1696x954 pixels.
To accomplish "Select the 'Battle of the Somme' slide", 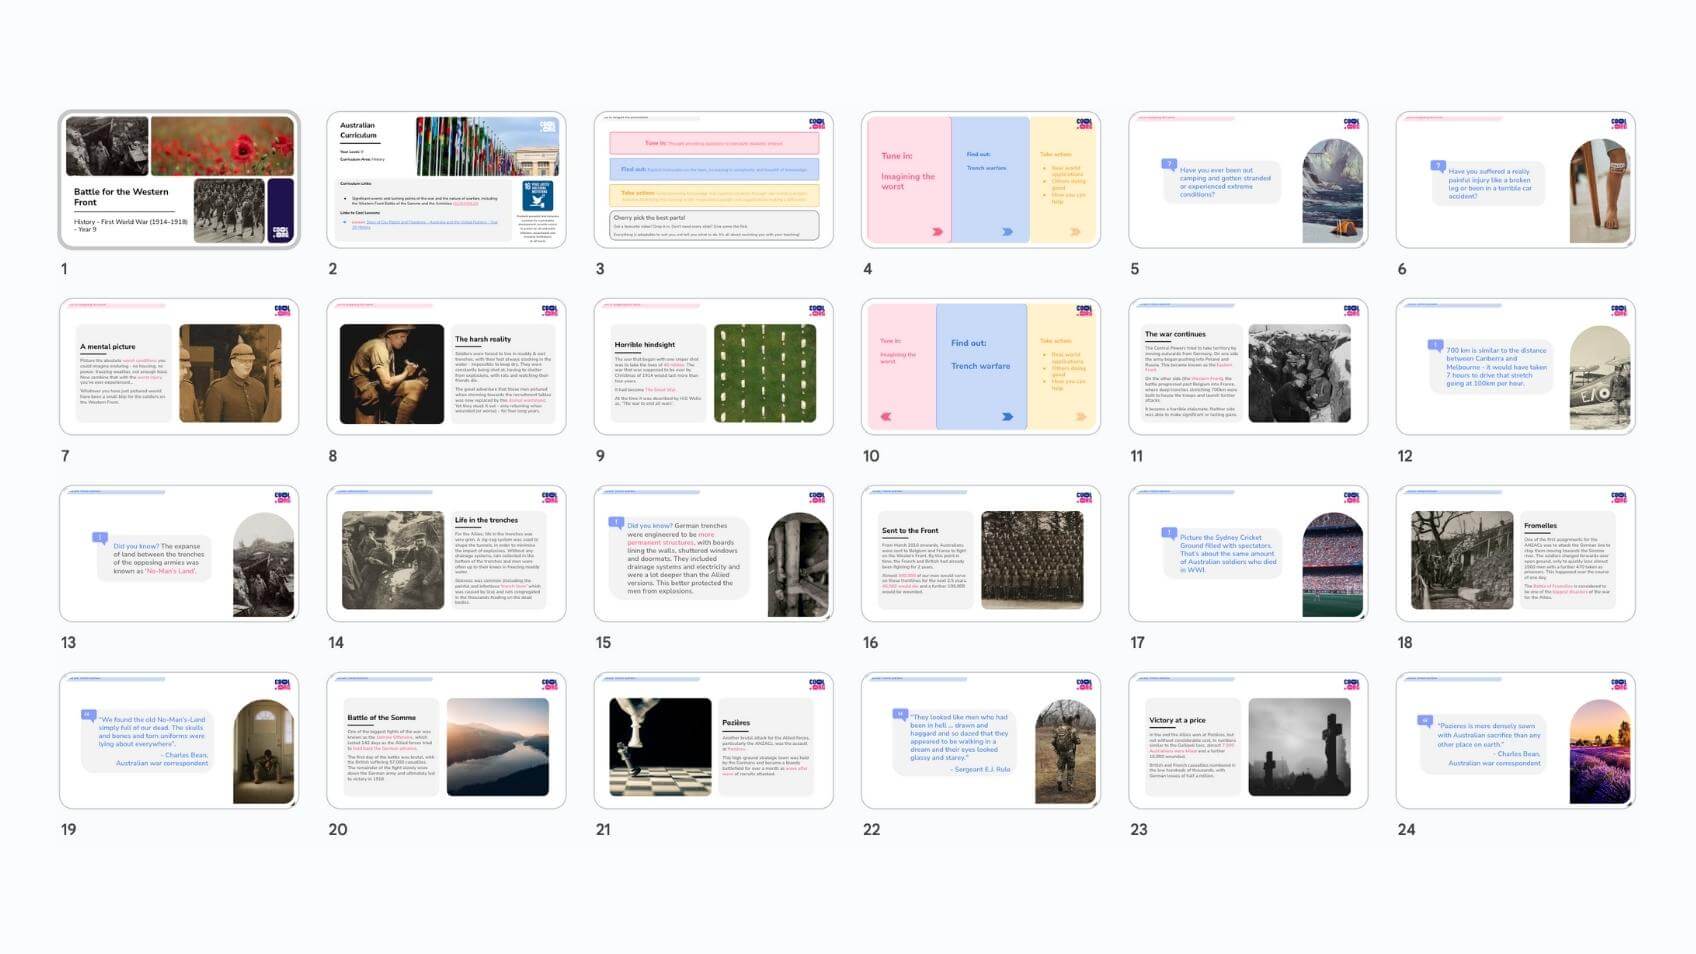I will point(446,741).
